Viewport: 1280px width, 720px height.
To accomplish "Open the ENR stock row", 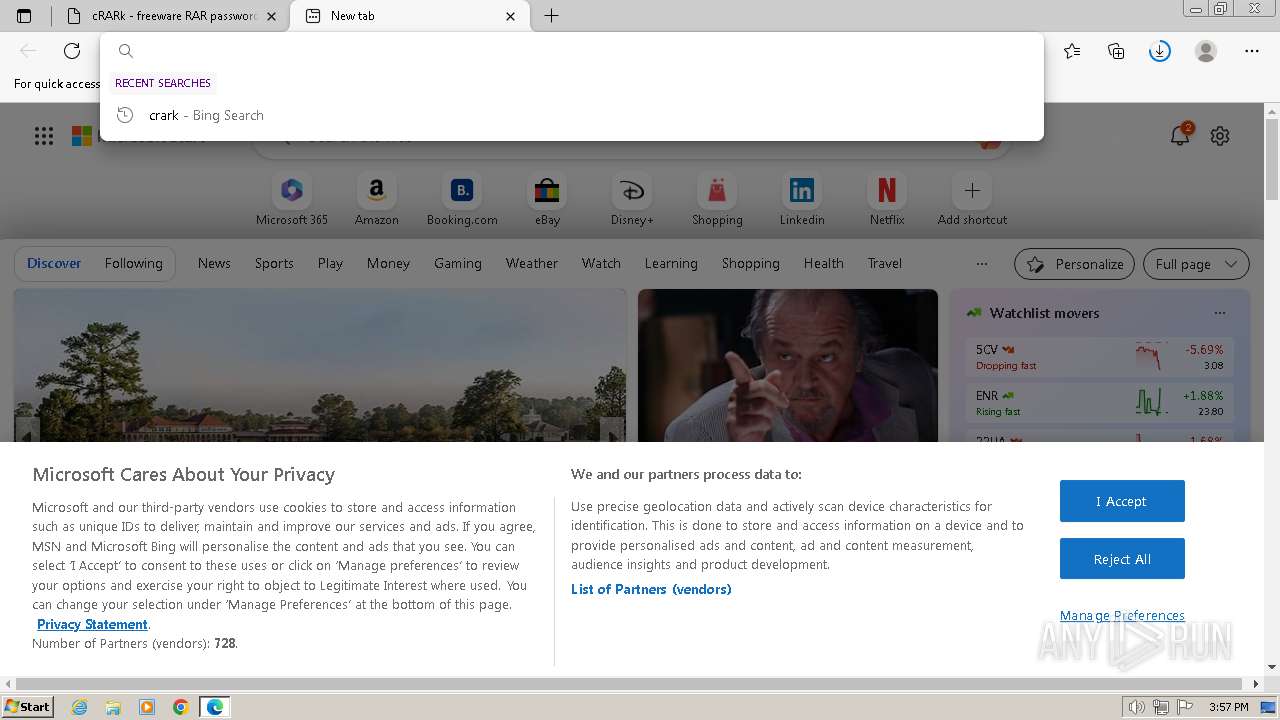I will [x=1099, y=403].
